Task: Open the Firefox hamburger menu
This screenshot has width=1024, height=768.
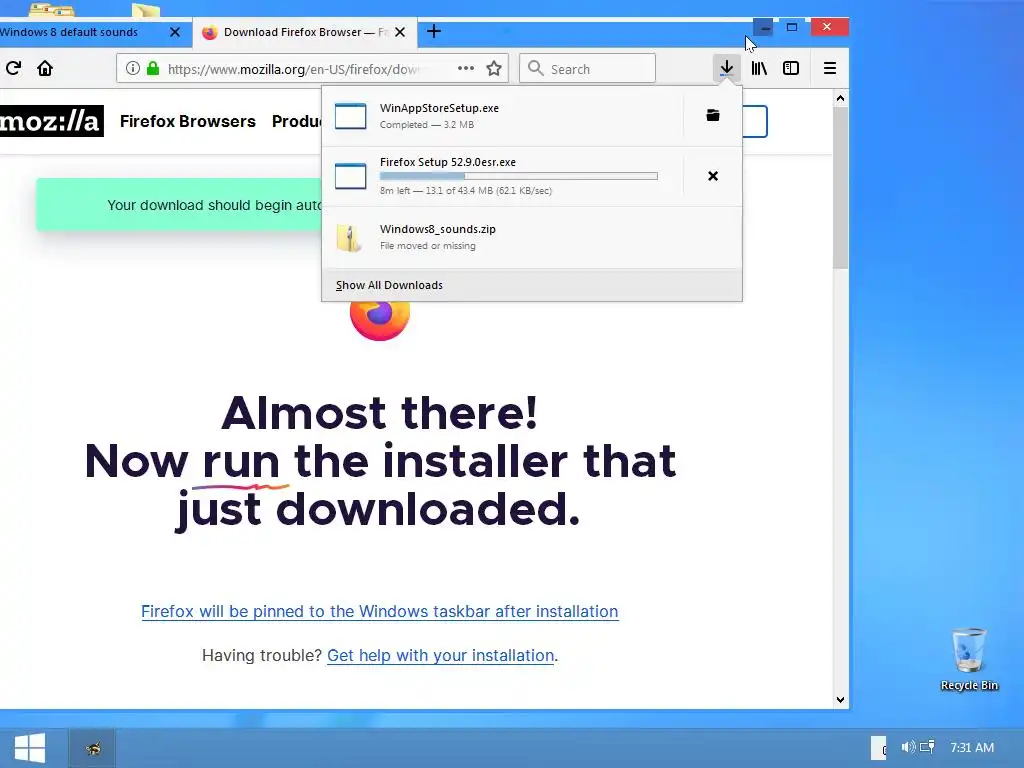Action: tap(829, 68)
